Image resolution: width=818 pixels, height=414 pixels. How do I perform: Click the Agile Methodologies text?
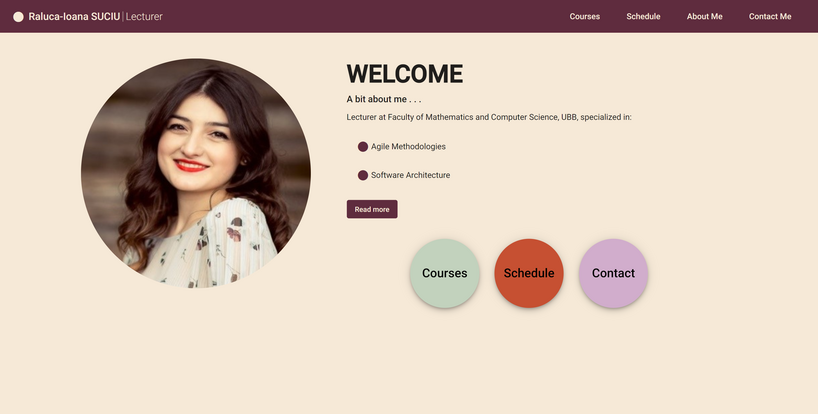pyautogui.click(x=408, y=147)
